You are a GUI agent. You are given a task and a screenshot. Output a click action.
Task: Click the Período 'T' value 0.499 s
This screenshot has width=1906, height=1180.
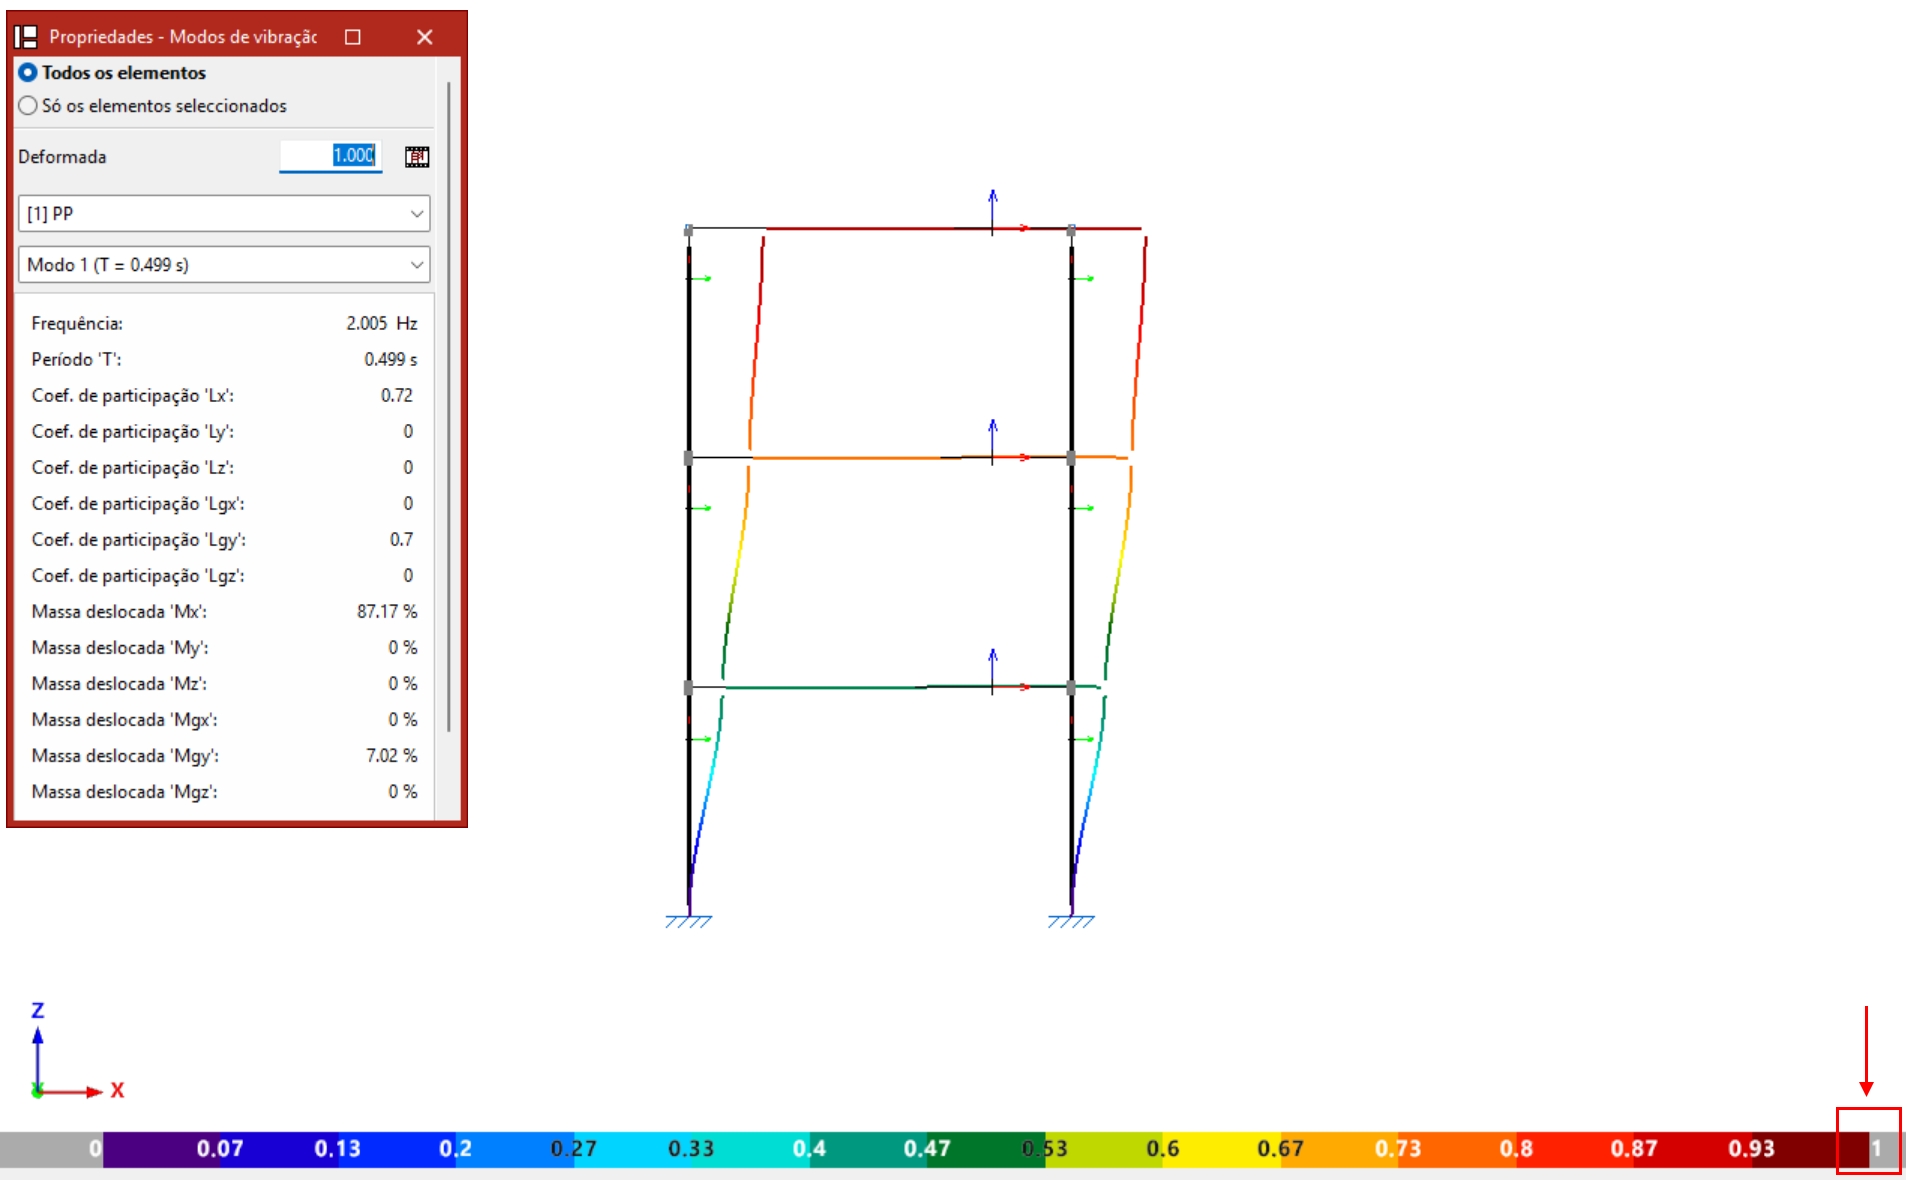391,359
